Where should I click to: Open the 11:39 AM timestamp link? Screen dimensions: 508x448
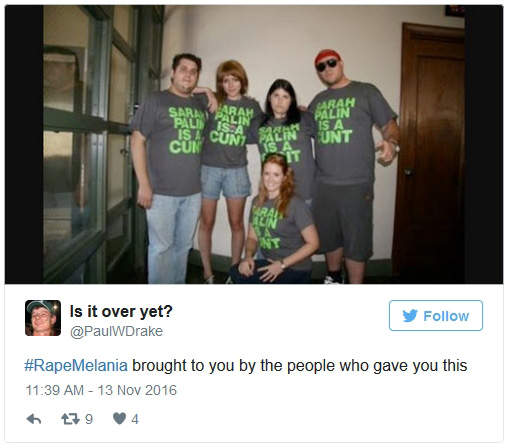tap(55, 390)
